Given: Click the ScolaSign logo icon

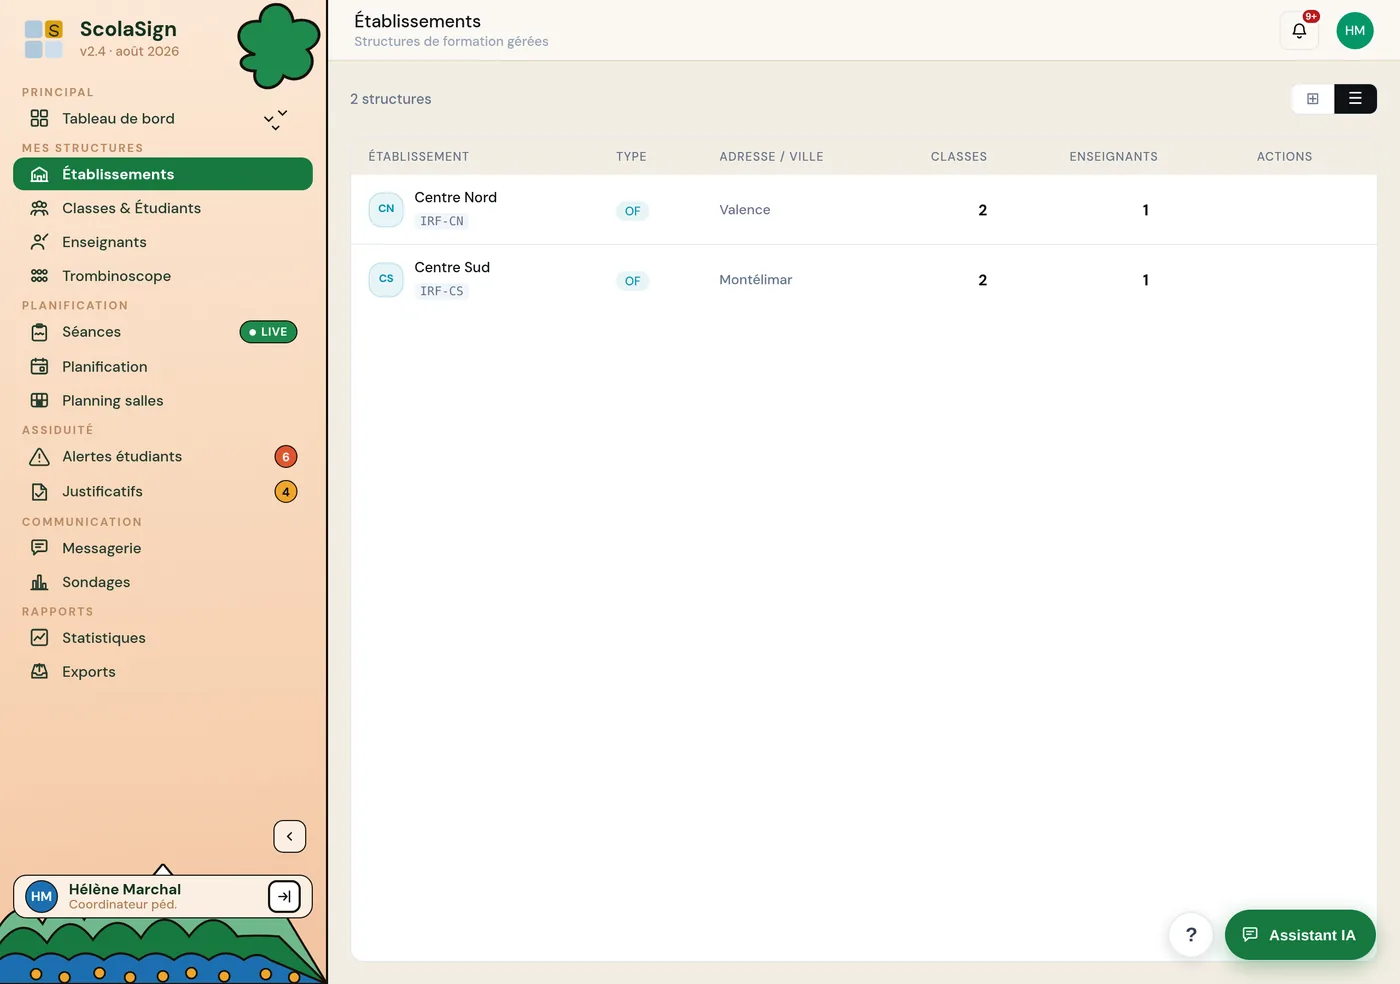Looking at the screenshot, I should pyautogui.click(x=43, y=39).
